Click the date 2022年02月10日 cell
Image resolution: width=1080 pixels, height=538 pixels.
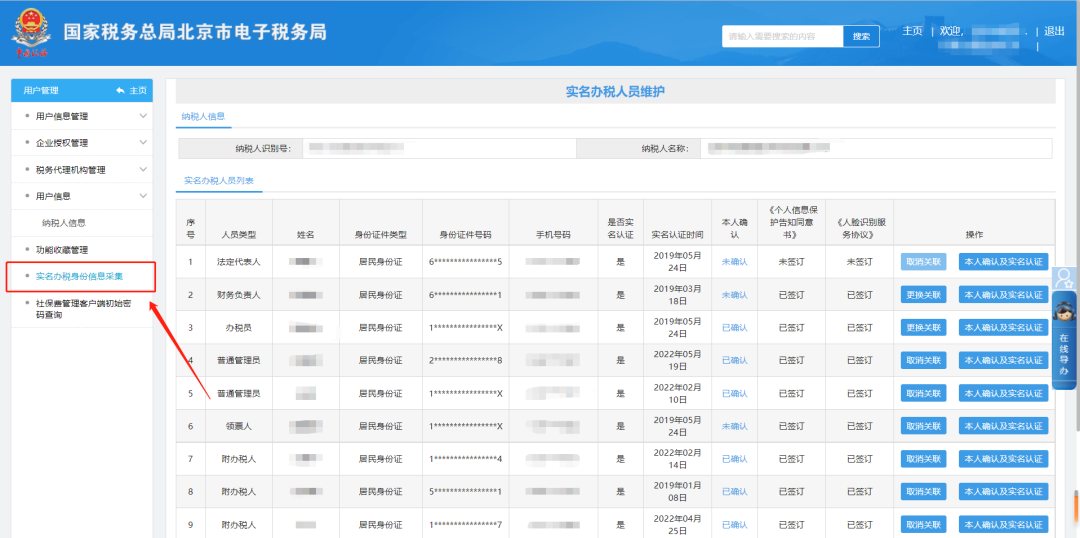pos(677,393)
